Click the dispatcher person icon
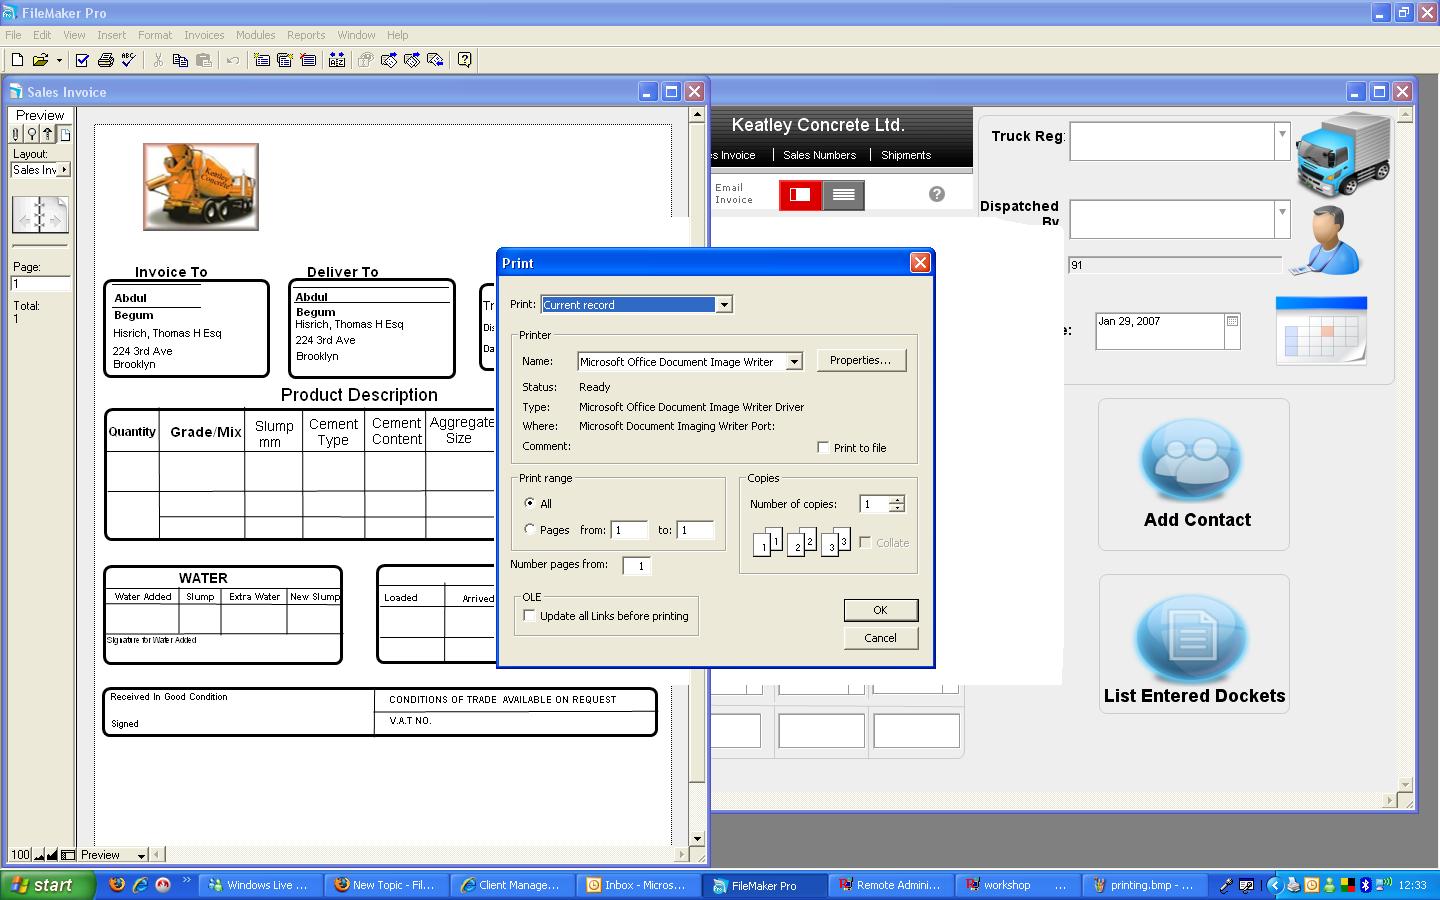 pos(1327,240)
